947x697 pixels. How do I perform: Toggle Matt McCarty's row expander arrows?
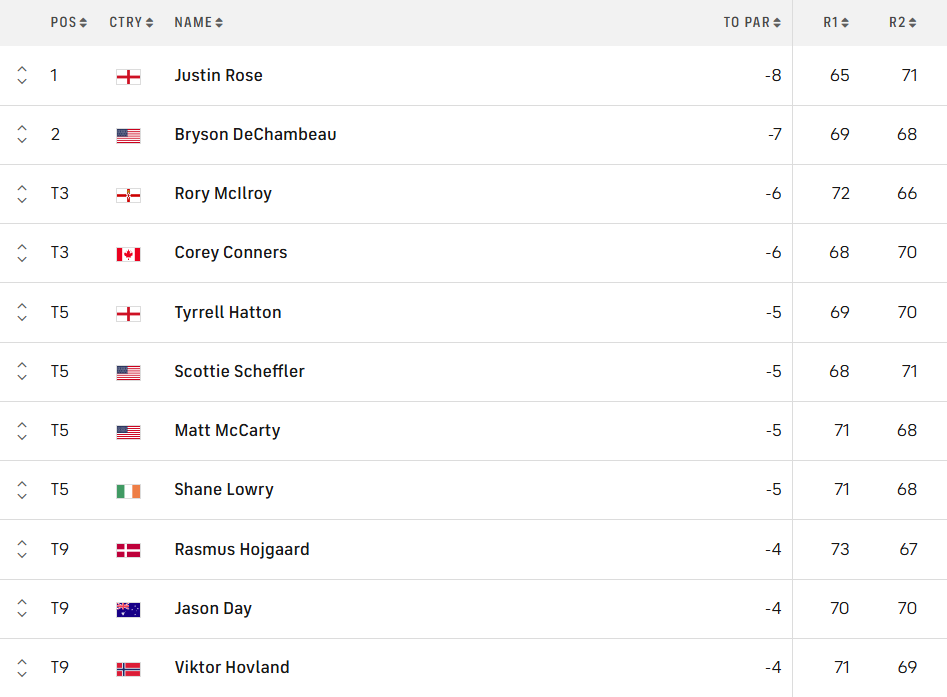(x=22, y=431)
